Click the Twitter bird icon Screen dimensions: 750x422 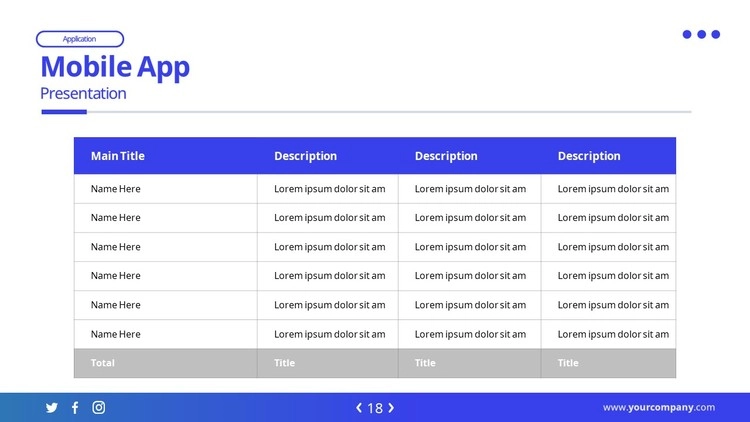tap(52, 407)
